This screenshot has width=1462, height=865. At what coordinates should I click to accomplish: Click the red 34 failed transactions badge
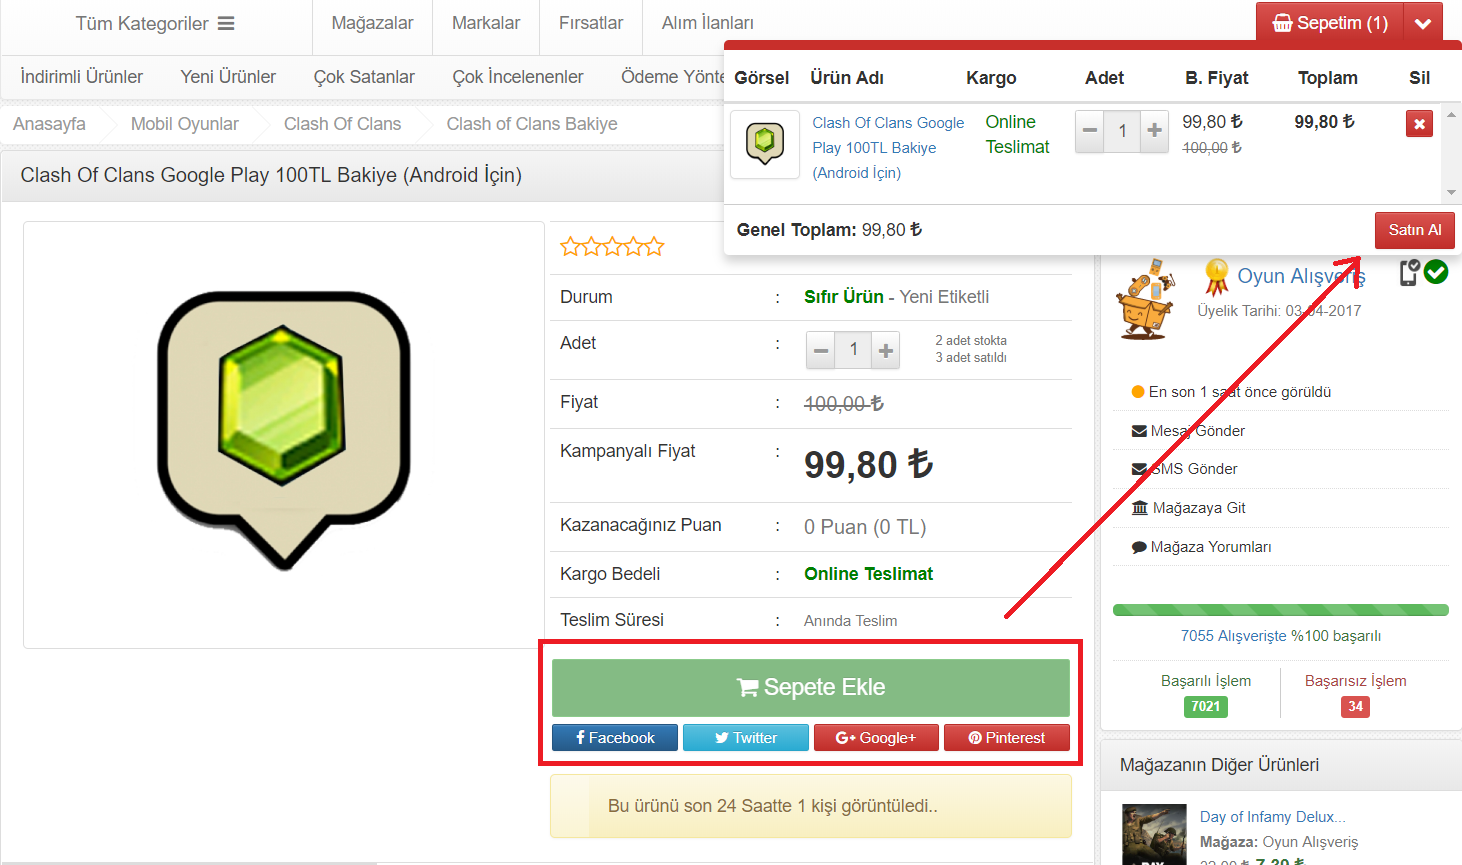(1355, 706)
